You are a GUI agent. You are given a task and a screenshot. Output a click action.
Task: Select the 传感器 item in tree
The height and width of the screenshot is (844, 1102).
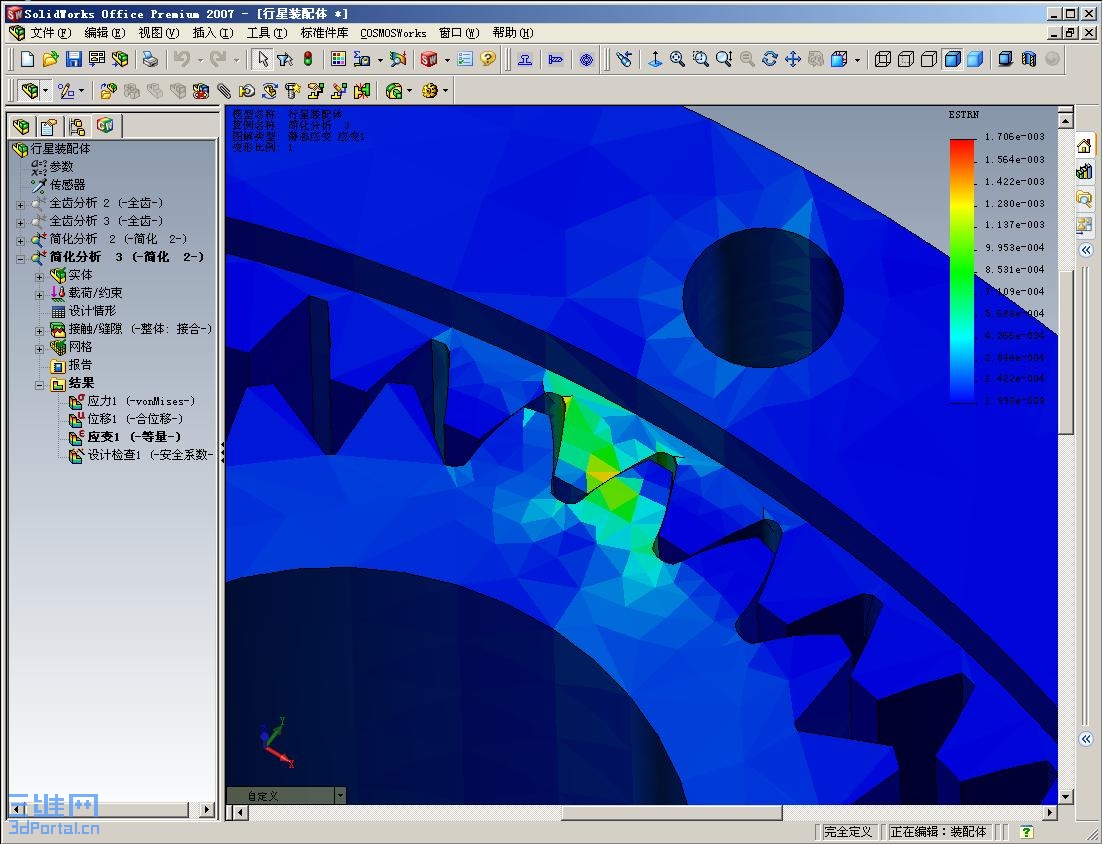(58, 185)
